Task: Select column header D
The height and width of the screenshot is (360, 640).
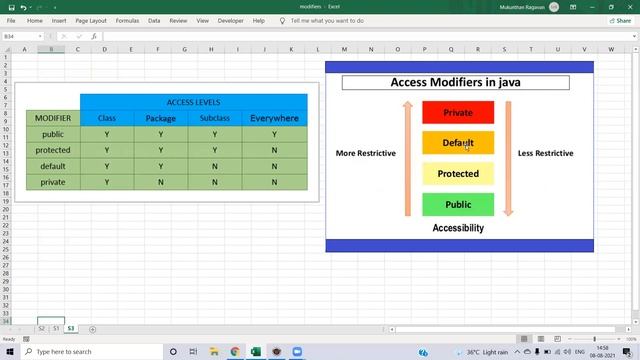Action: pyautogui.click(x=104, y=49)
